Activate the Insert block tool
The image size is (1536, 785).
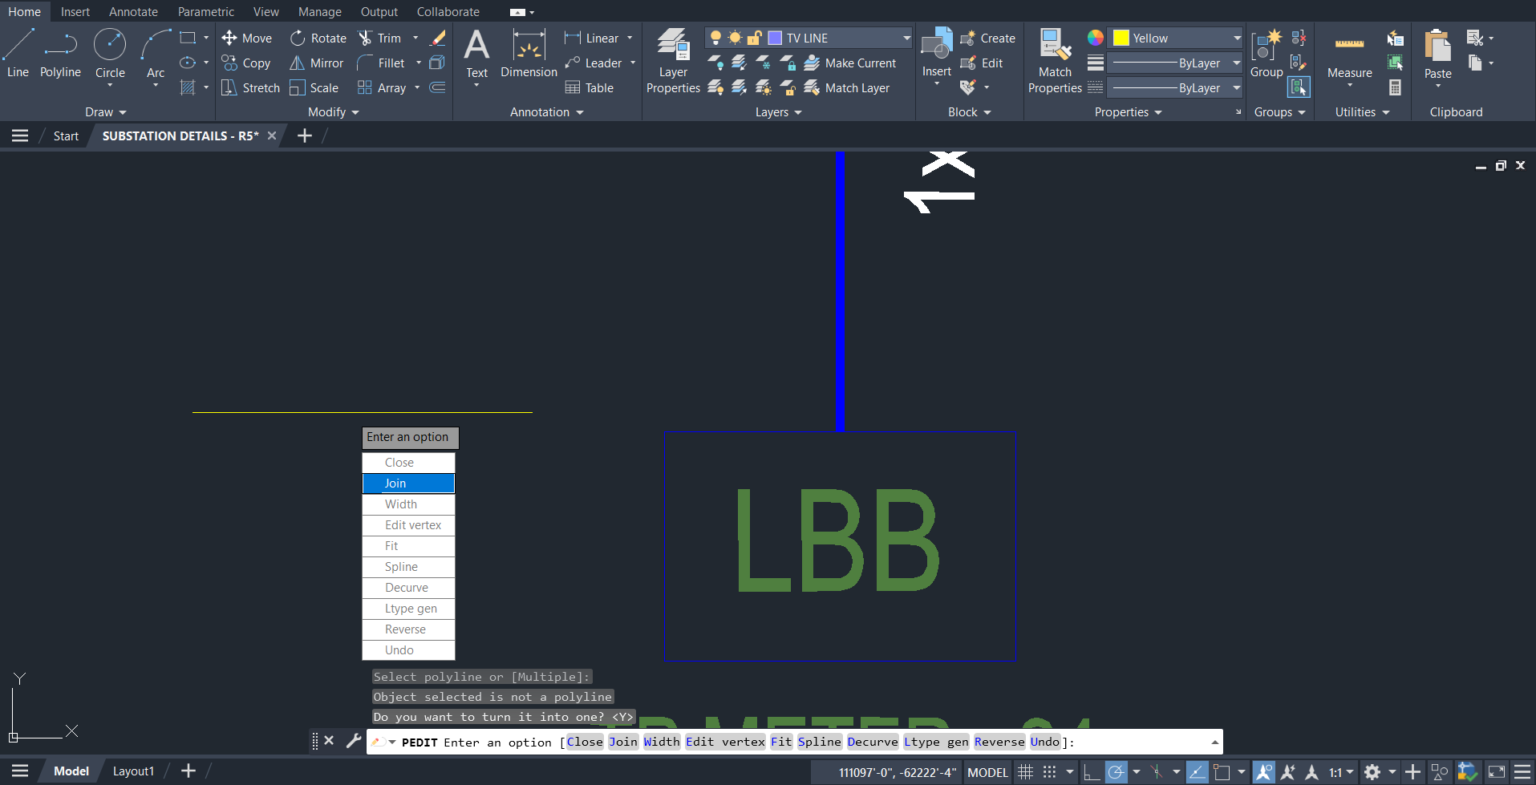coord(935,50)
